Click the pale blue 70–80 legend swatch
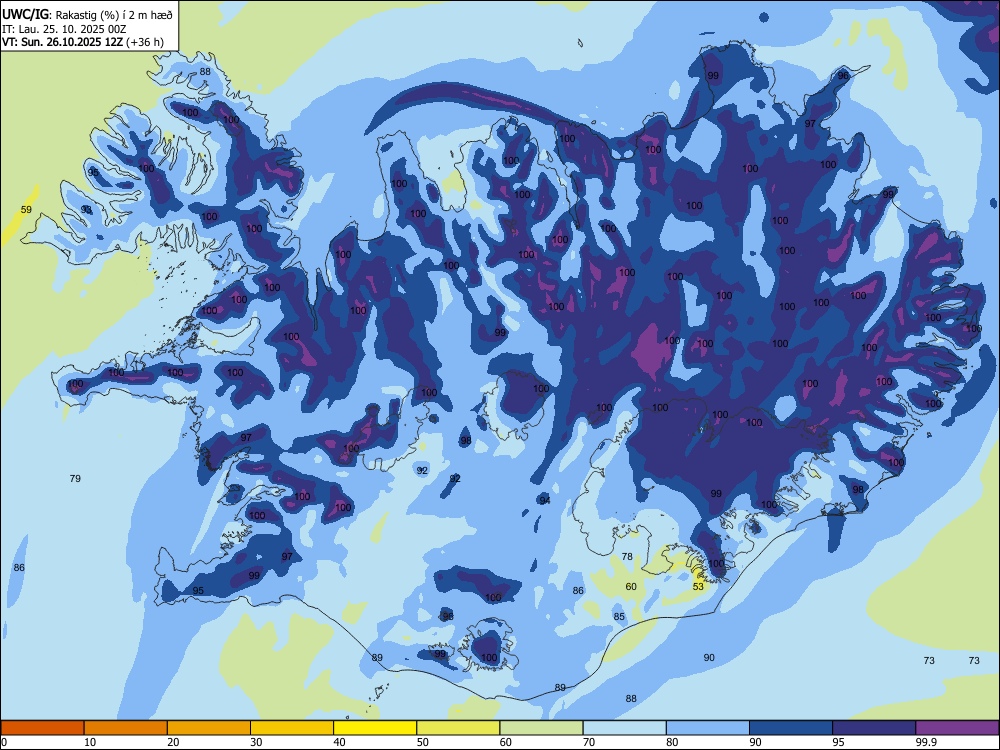Viewport: 1000px width, 750px height. click(x=624, y=728)
